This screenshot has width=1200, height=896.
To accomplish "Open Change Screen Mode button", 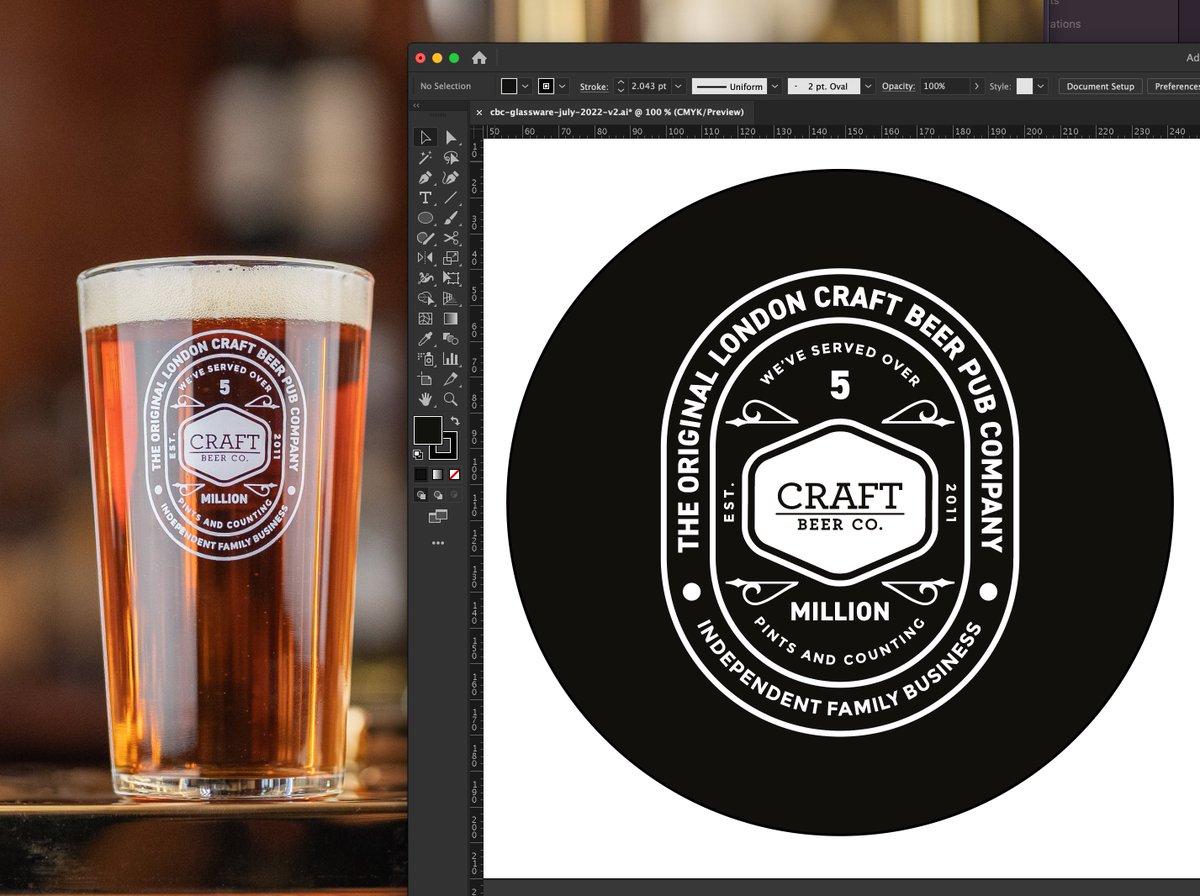I will tap(438, 516).
